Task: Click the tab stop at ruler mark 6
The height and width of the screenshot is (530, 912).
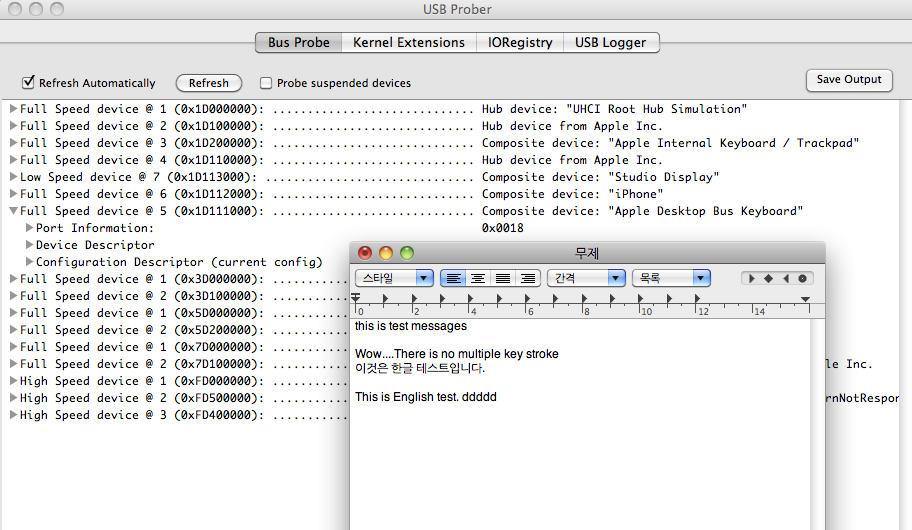Action: click(528, 299)
